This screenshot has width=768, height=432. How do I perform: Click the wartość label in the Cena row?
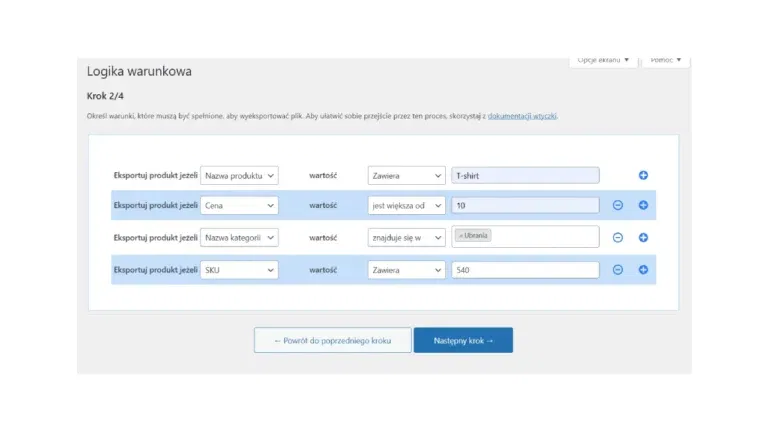click(x=323, y=205)
